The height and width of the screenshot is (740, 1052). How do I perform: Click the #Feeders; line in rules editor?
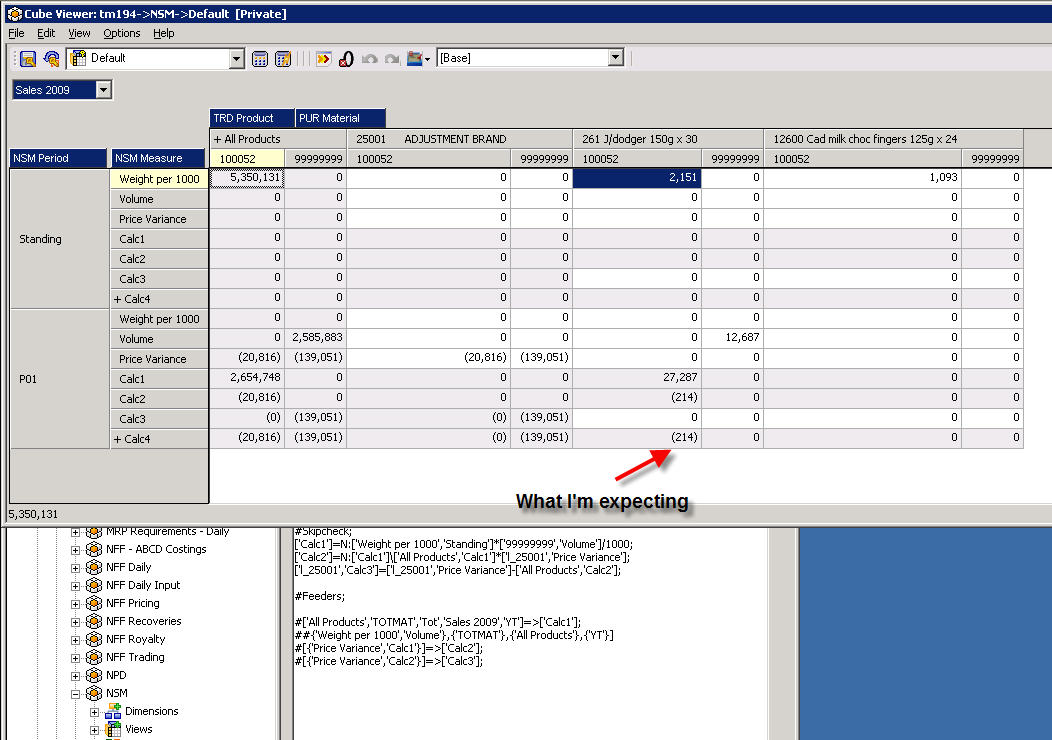tap(319, 596)
